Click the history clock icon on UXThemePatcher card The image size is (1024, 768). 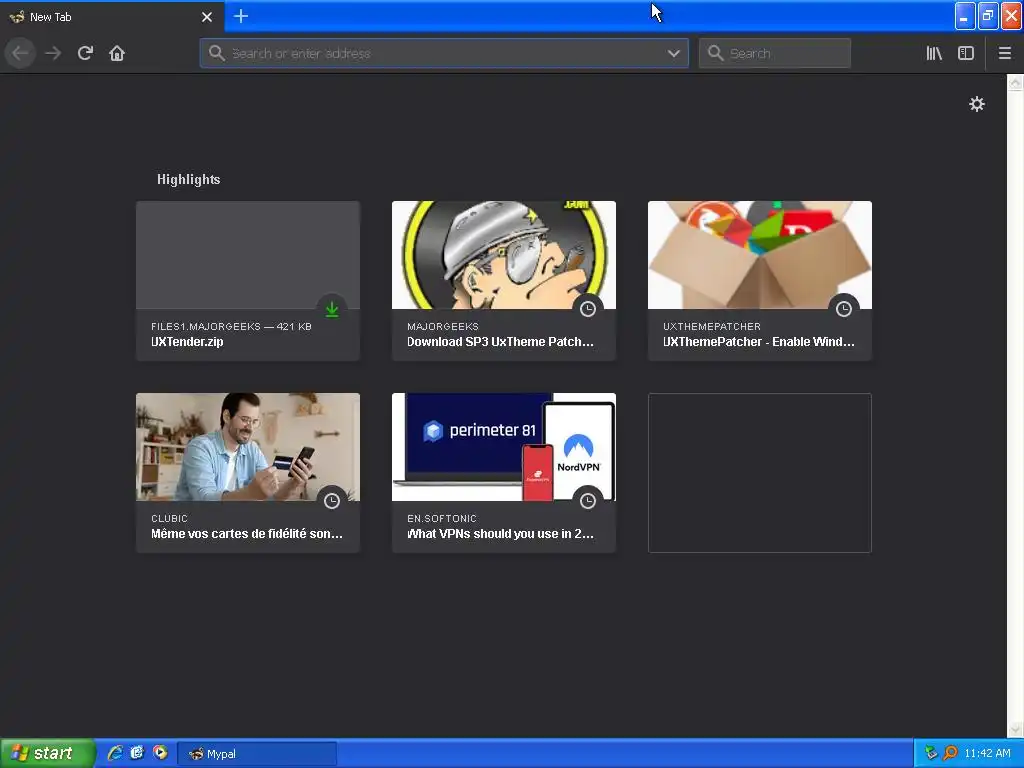(x=844, y=309)
